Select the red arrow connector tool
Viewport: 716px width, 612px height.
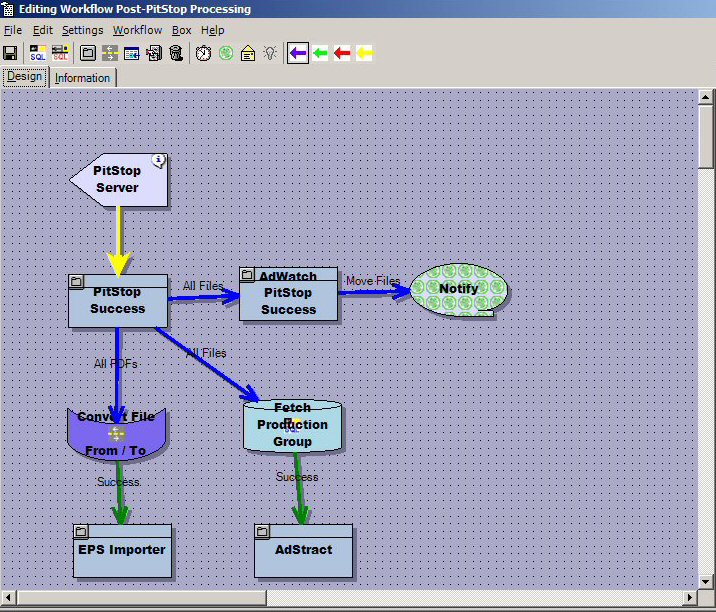click(342, 53)
